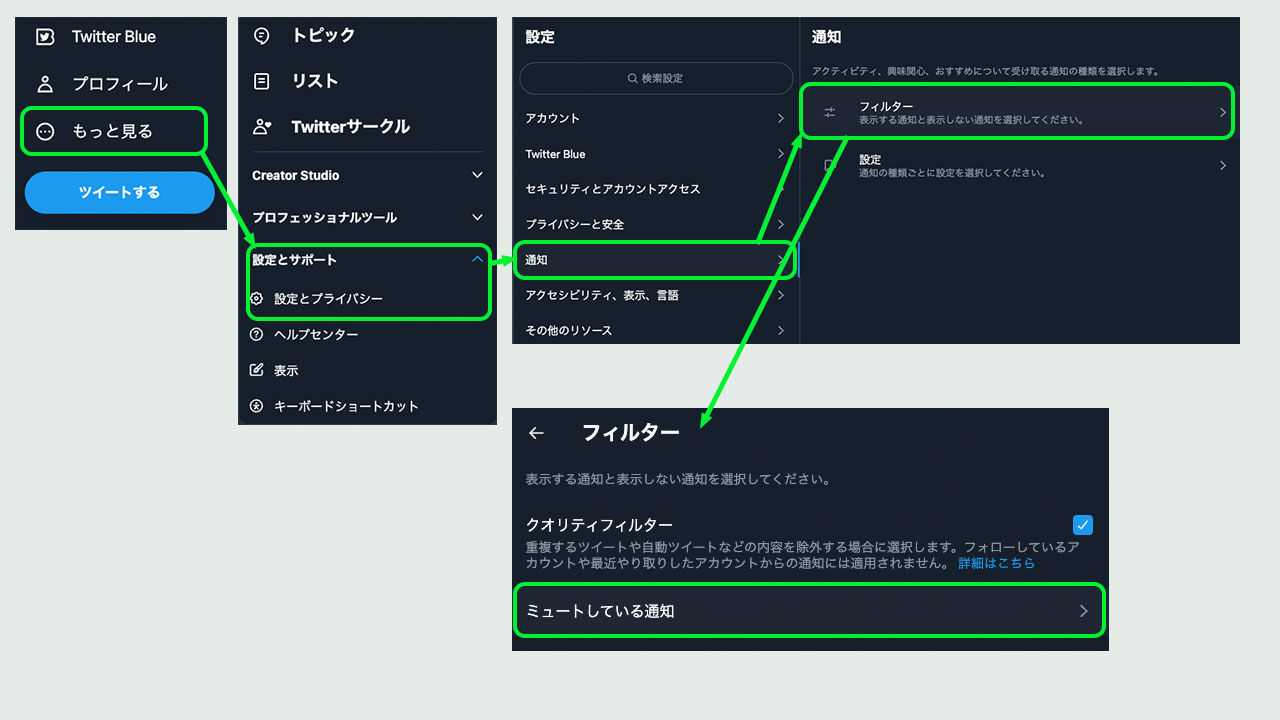Click chevron on アカウント settings row

tap(780, 118)
